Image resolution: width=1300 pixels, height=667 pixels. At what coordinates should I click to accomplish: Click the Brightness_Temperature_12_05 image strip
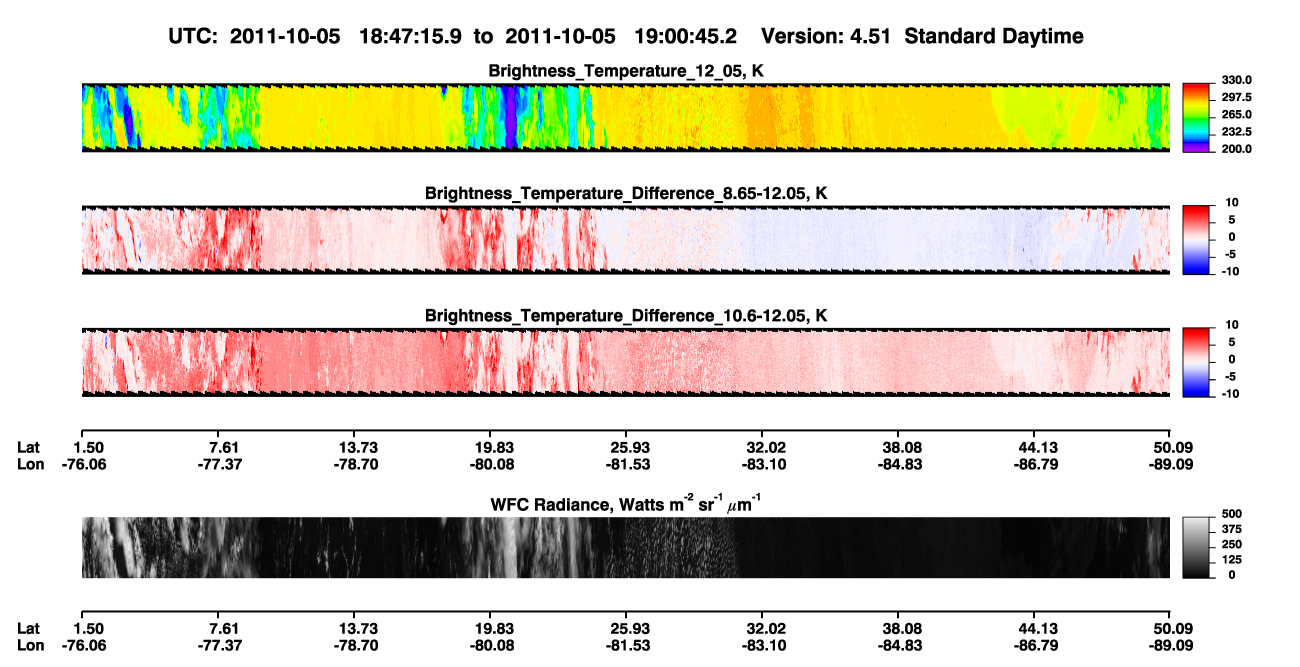point(625,117)
